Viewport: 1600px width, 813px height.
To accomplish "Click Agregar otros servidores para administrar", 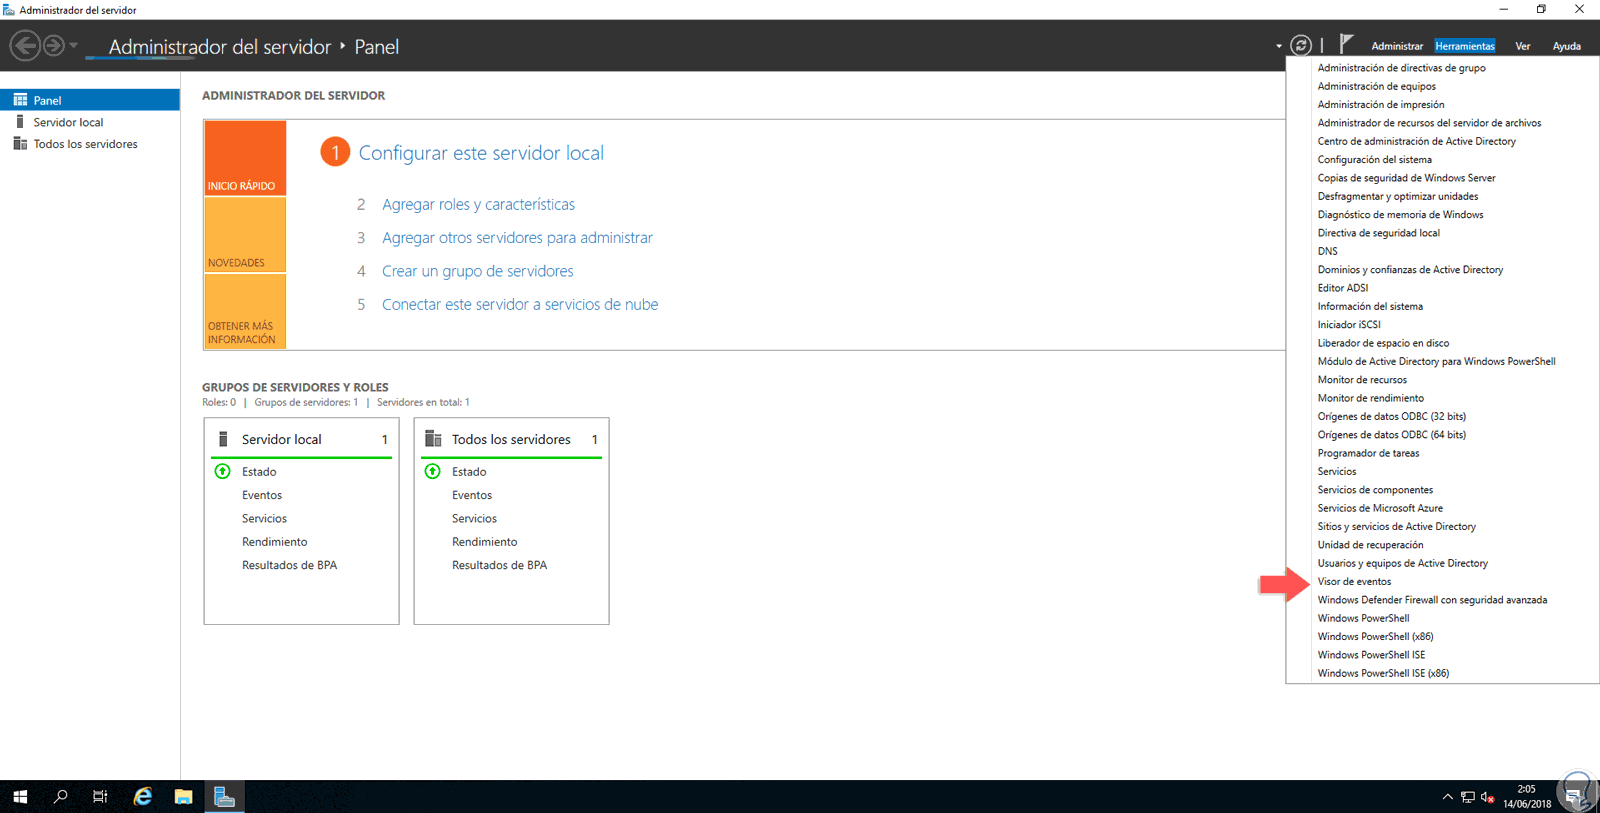I will coord(517,238).
